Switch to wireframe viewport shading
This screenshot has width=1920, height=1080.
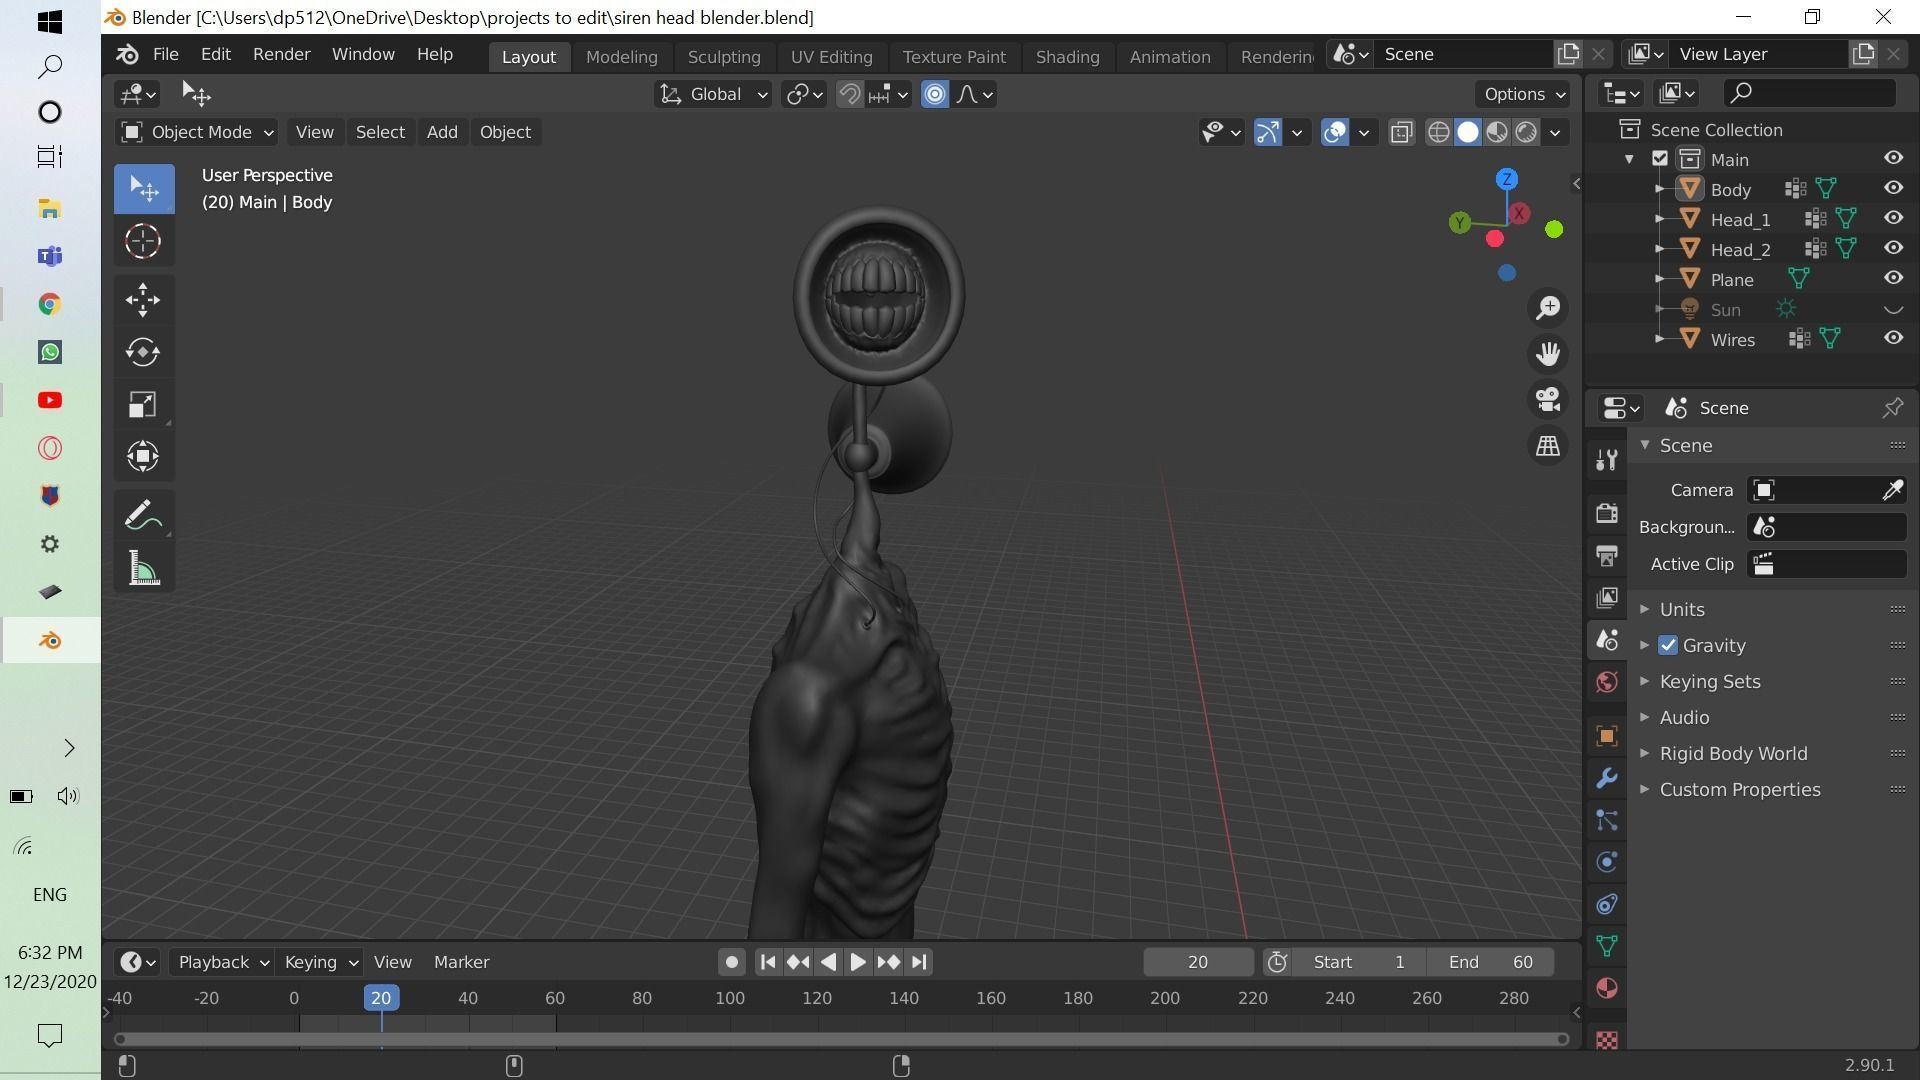pos(1438,132)
